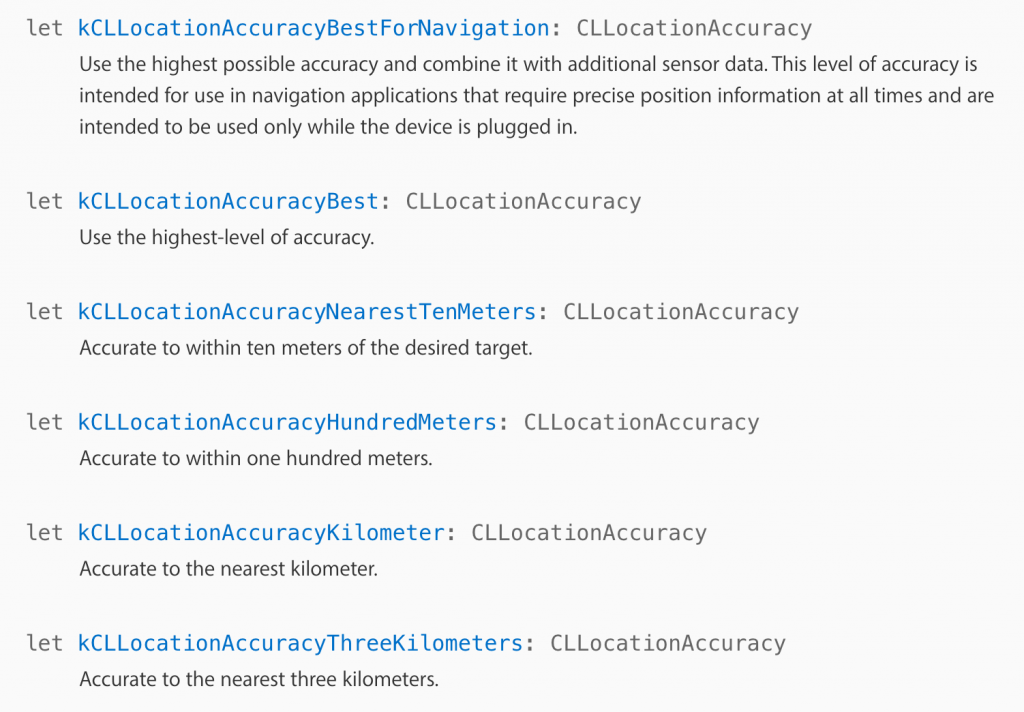Click CLLocationAccuracy type after Kilometer constant
The width and height of the screenshot is (1024, 712).
589,532
